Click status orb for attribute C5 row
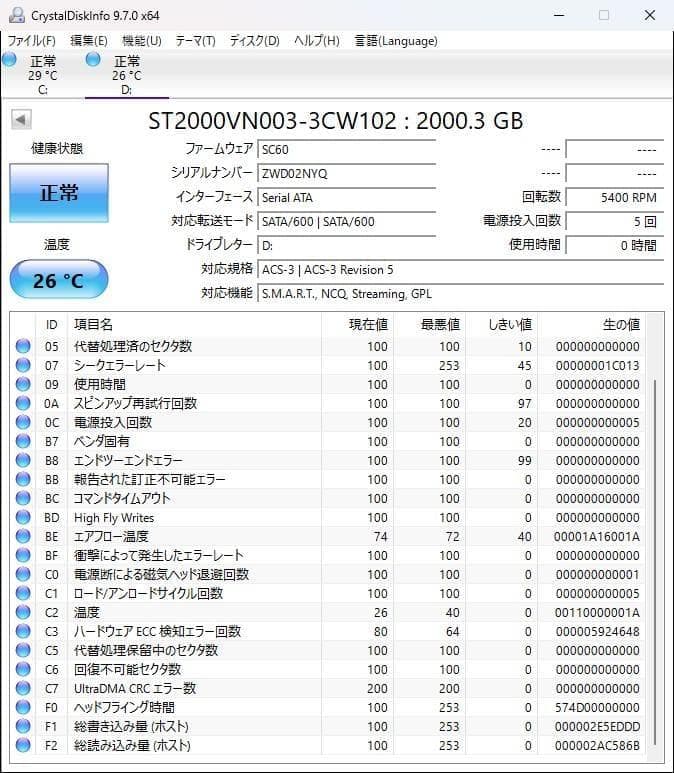 (23, 650)
